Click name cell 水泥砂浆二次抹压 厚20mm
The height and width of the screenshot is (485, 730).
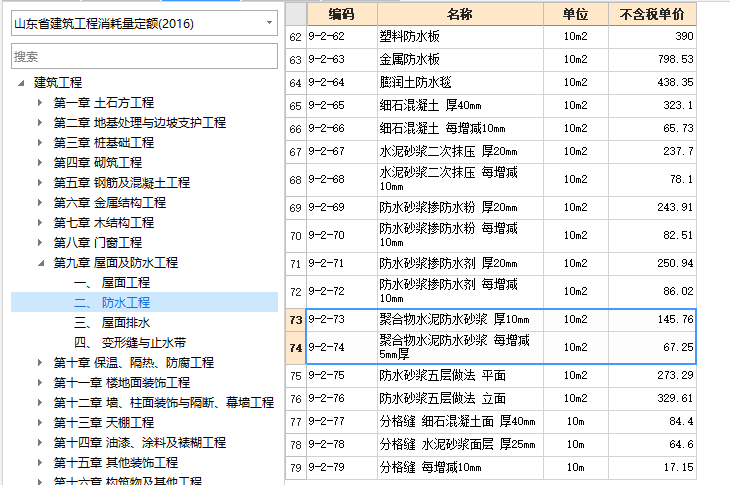tap(460, 152)
